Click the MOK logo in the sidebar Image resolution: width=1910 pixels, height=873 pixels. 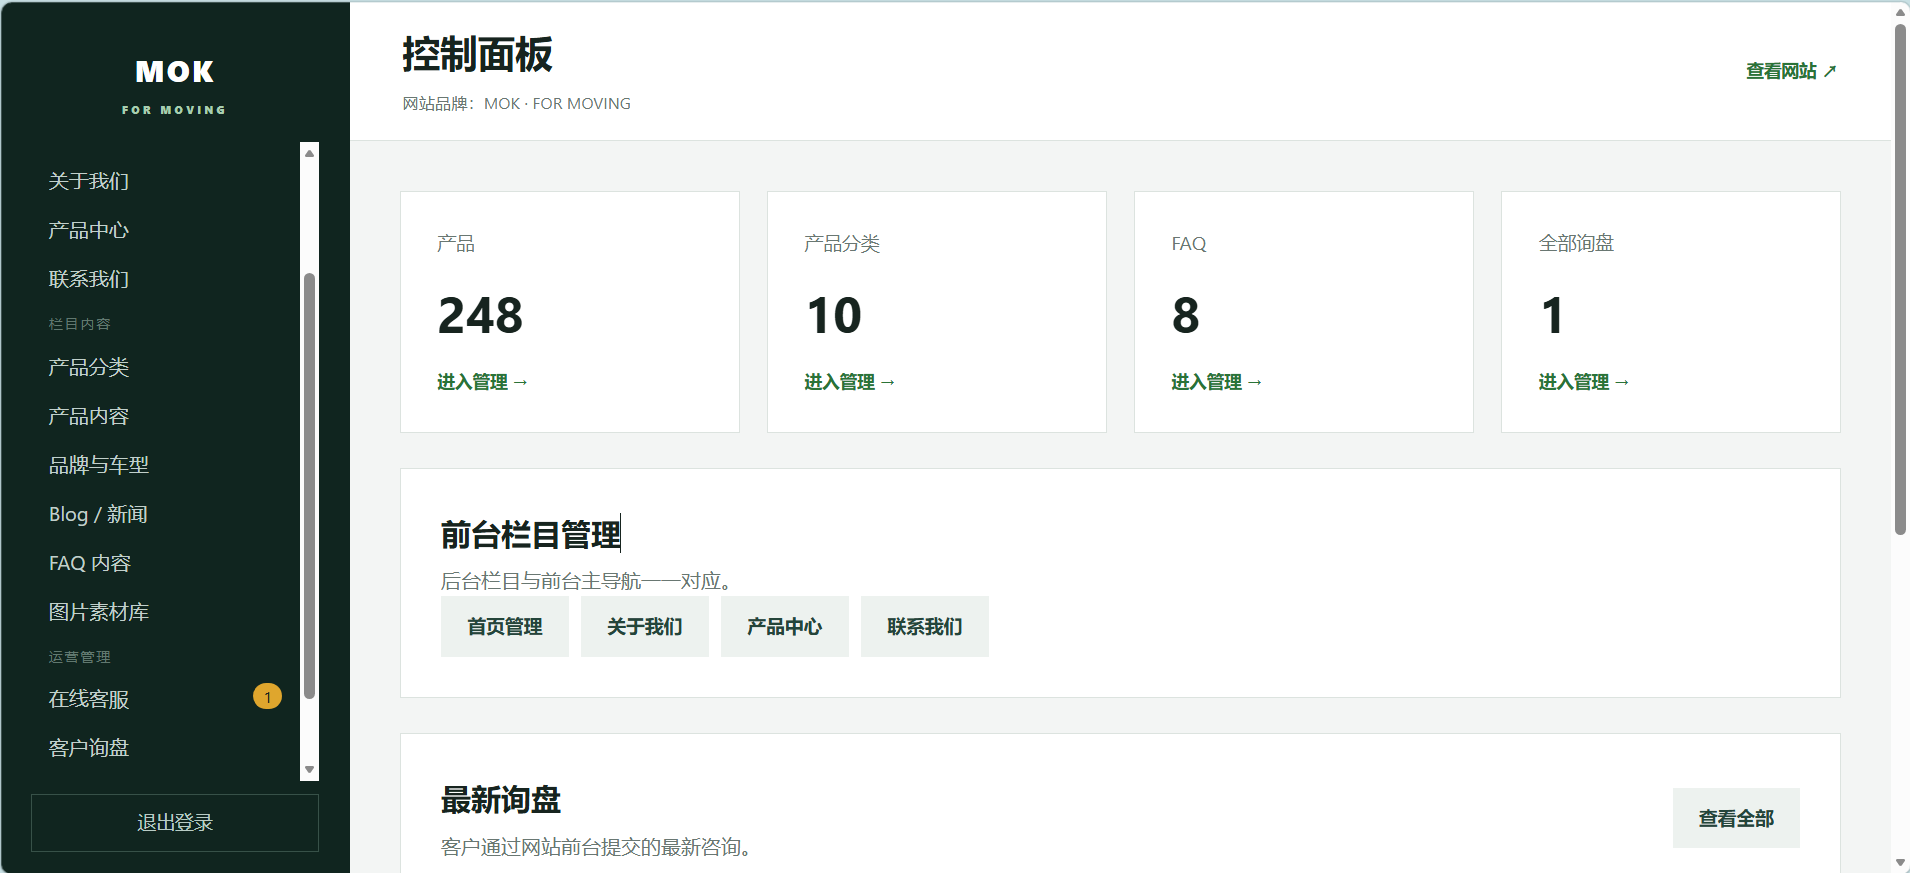[x=175, y=72]
